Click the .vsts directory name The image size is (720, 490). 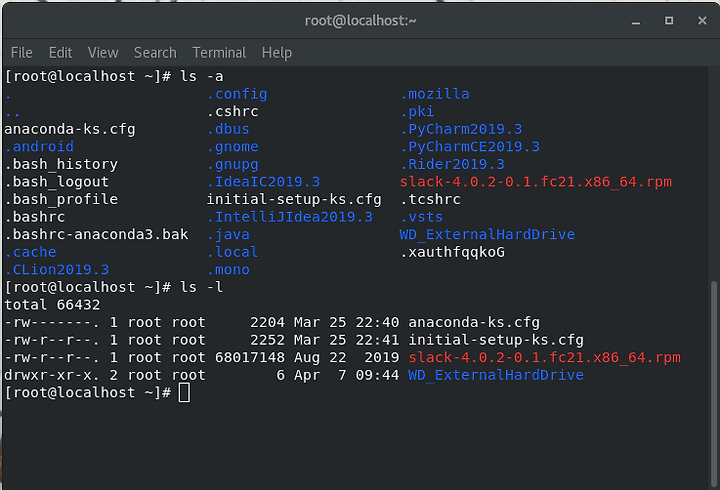(422, 217)
